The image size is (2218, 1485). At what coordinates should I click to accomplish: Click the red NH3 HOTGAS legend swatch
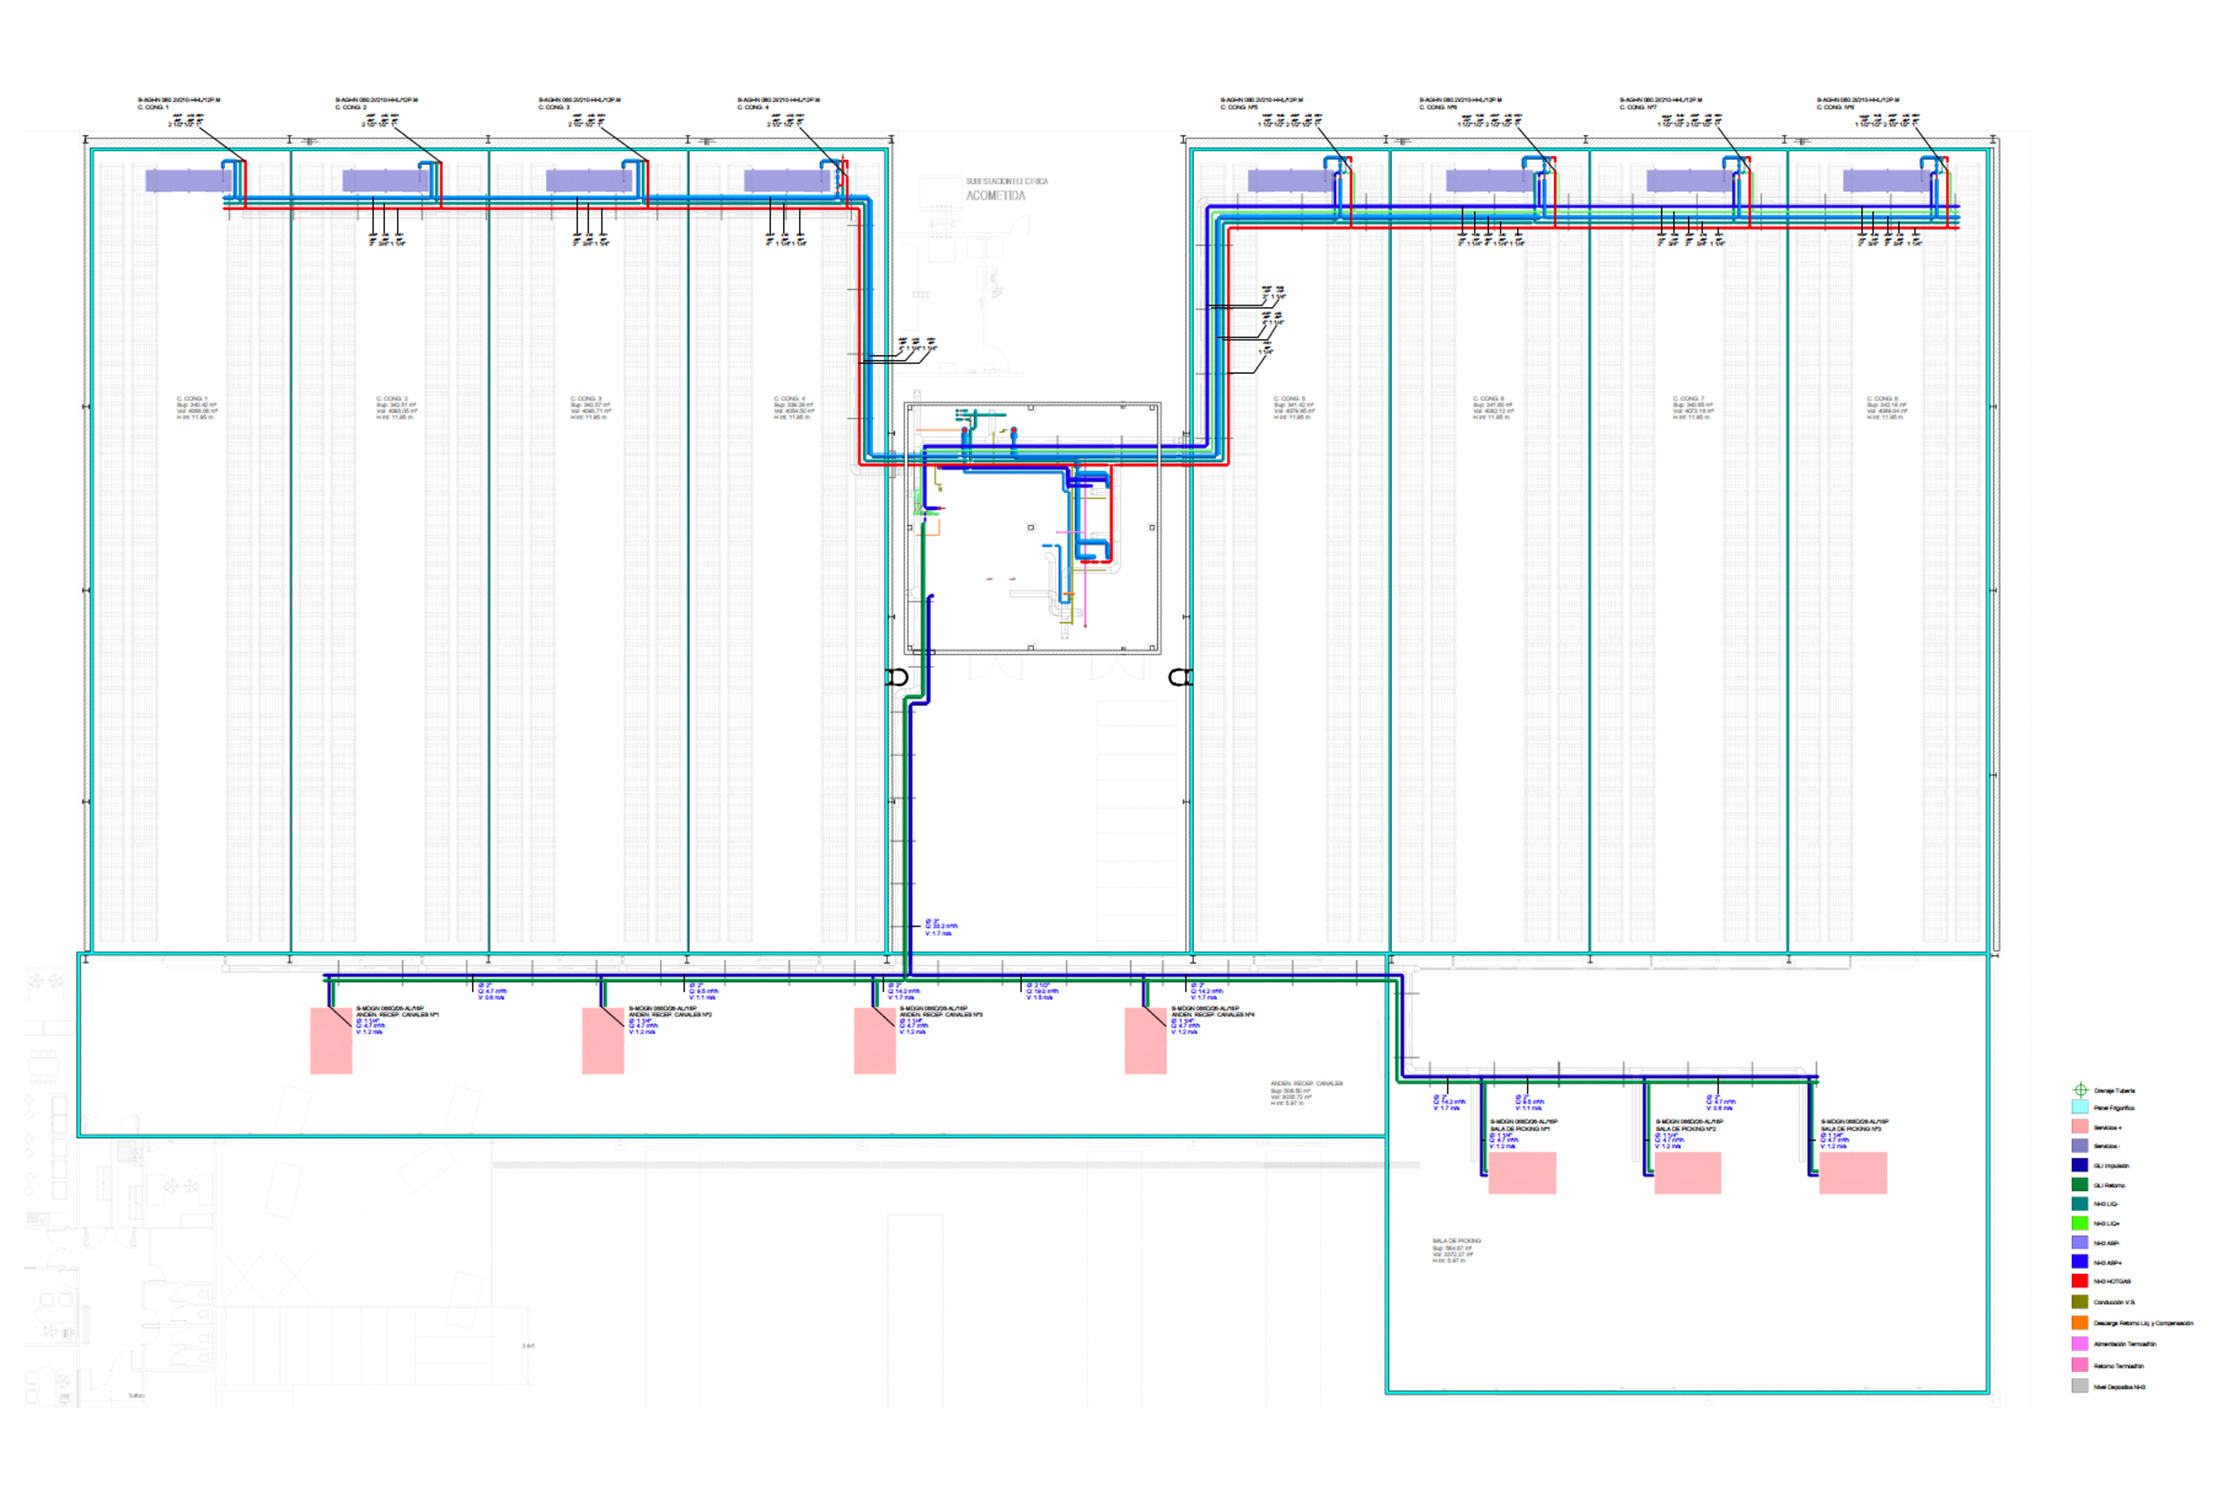point(2080,1281)
